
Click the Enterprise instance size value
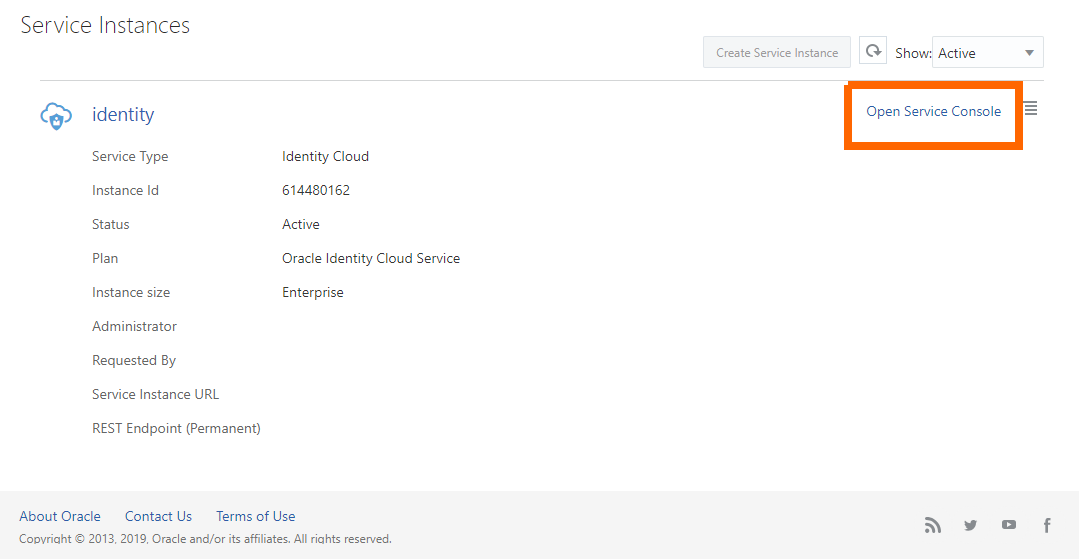[313, 292]
